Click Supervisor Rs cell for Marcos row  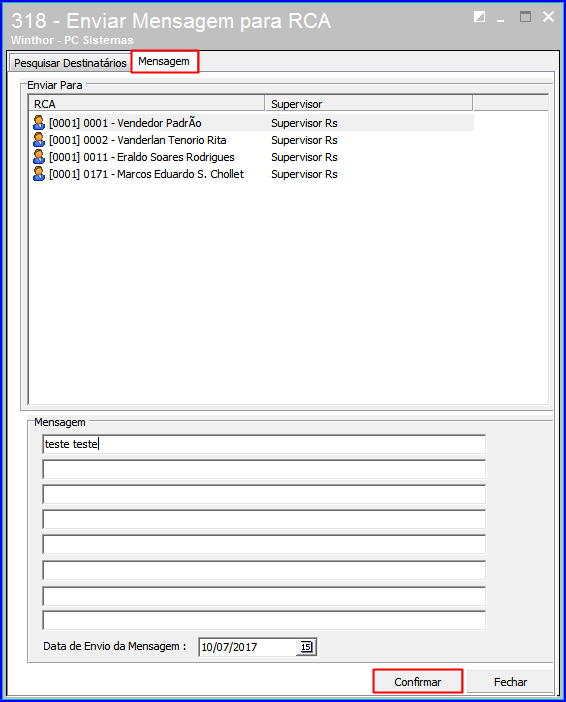(x=304, y=174)
